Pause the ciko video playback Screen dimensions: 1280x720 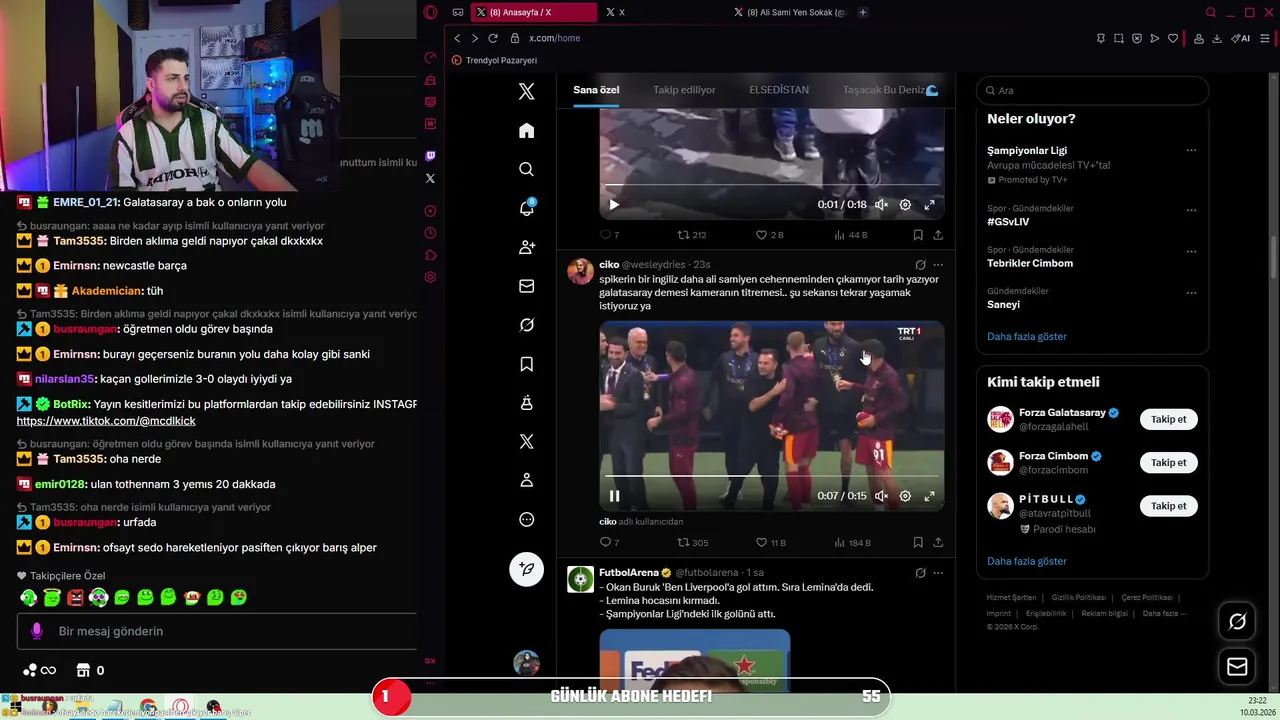[x=614, y=496]
